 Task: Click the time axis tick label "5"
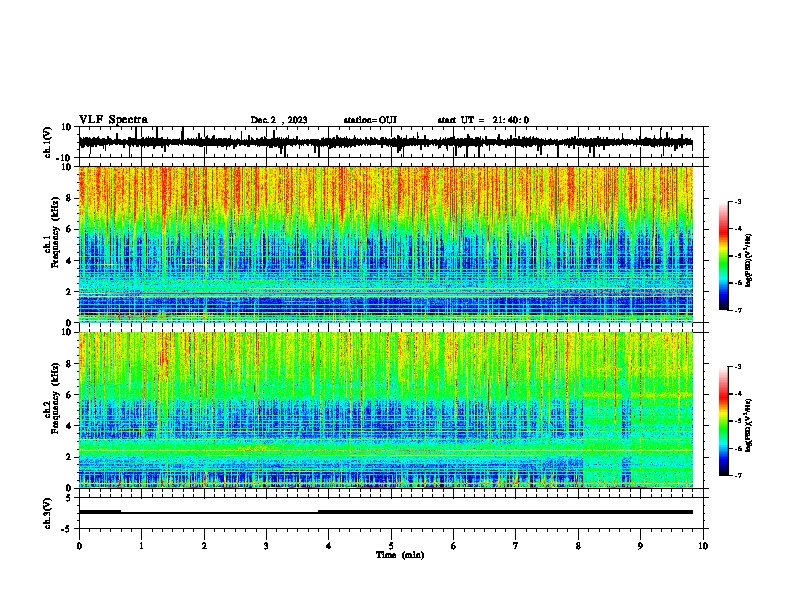(x=391, y=546)
